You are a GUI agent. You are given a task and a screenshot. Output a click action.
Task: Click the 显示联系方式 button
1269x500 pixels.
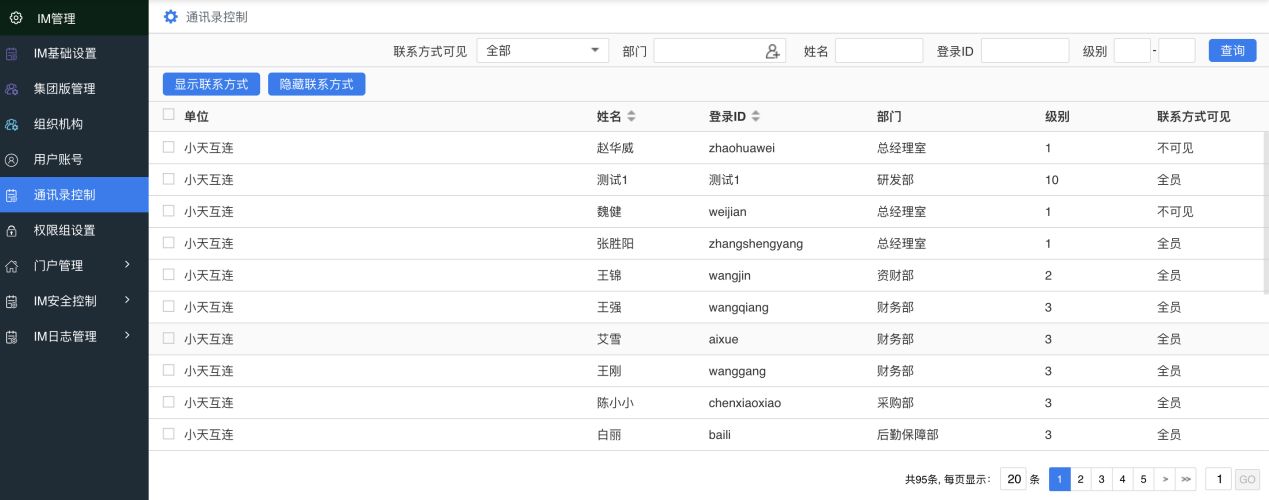click(x=211, y=85)
